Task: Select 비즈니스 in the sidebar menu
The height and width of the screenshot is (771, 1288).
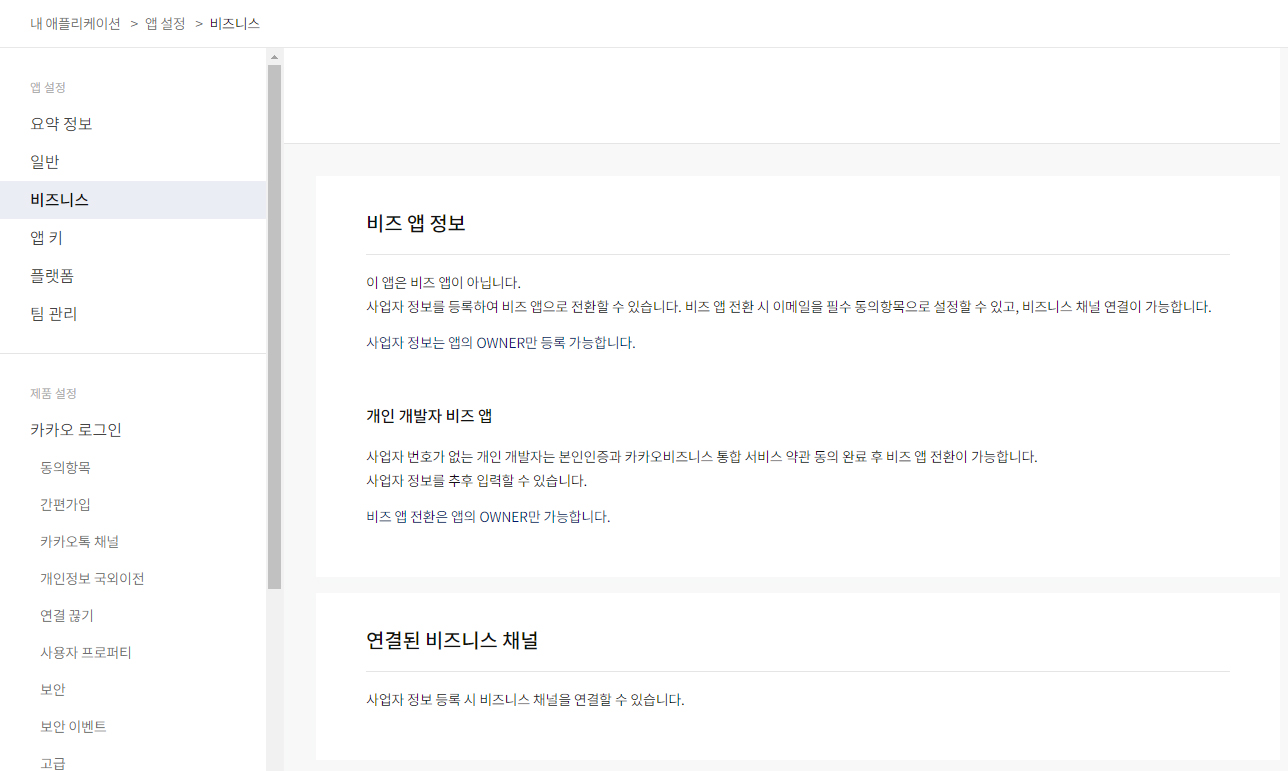Action: point(133,200)
